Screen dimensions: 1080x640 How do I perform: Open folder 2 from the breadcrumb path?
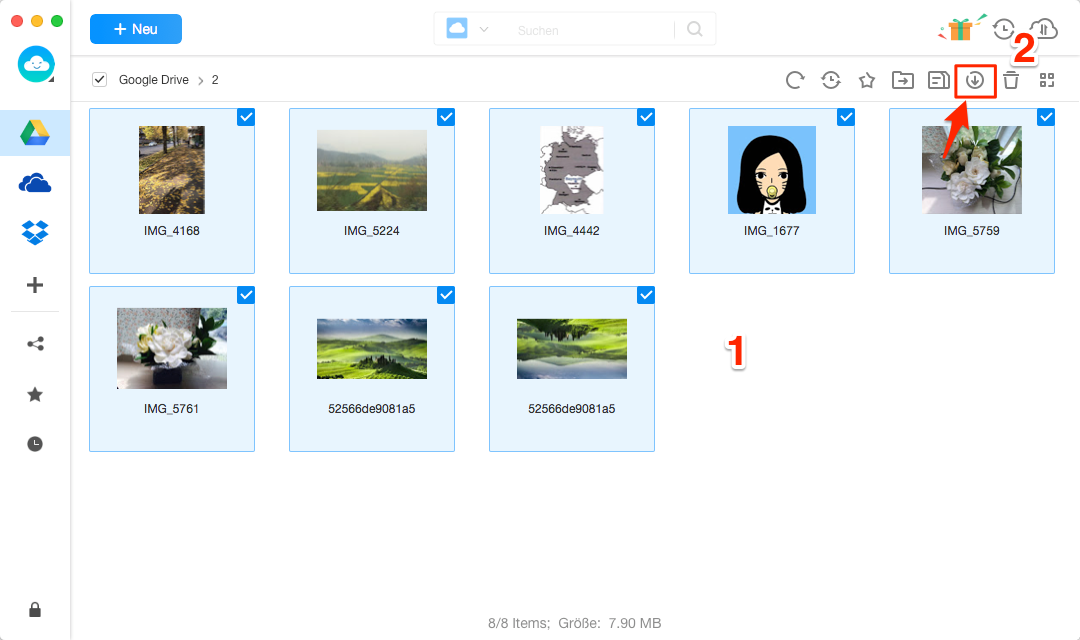coord(214,79)
